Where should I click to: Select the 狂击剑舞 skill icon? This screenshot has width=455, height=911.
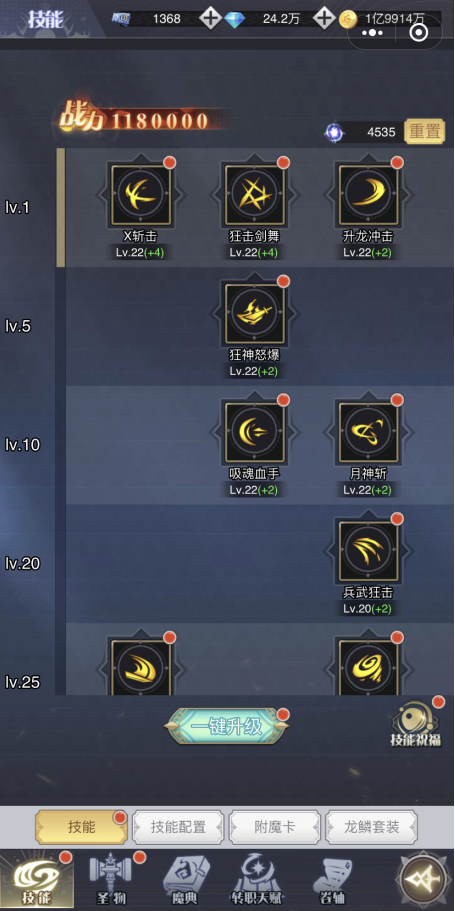[x=255, y=193]
